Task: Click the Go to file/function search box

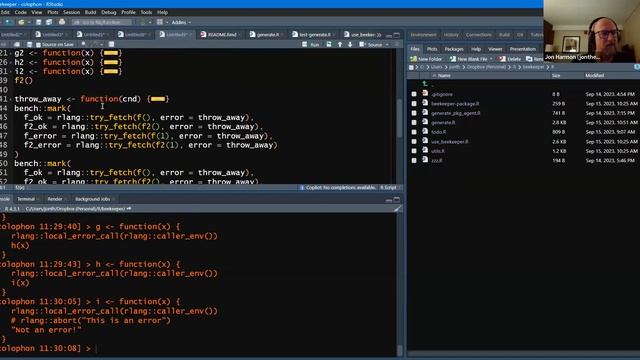Action: tap(103, 22)
